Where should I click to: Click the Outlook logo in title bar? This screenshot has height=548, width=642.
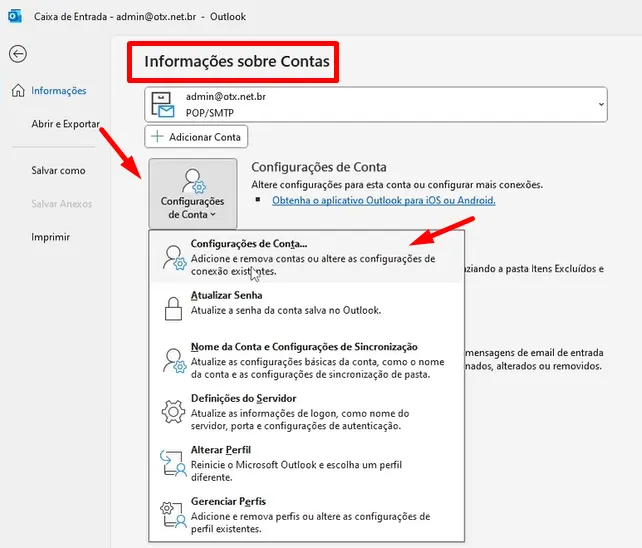[15, 17]
